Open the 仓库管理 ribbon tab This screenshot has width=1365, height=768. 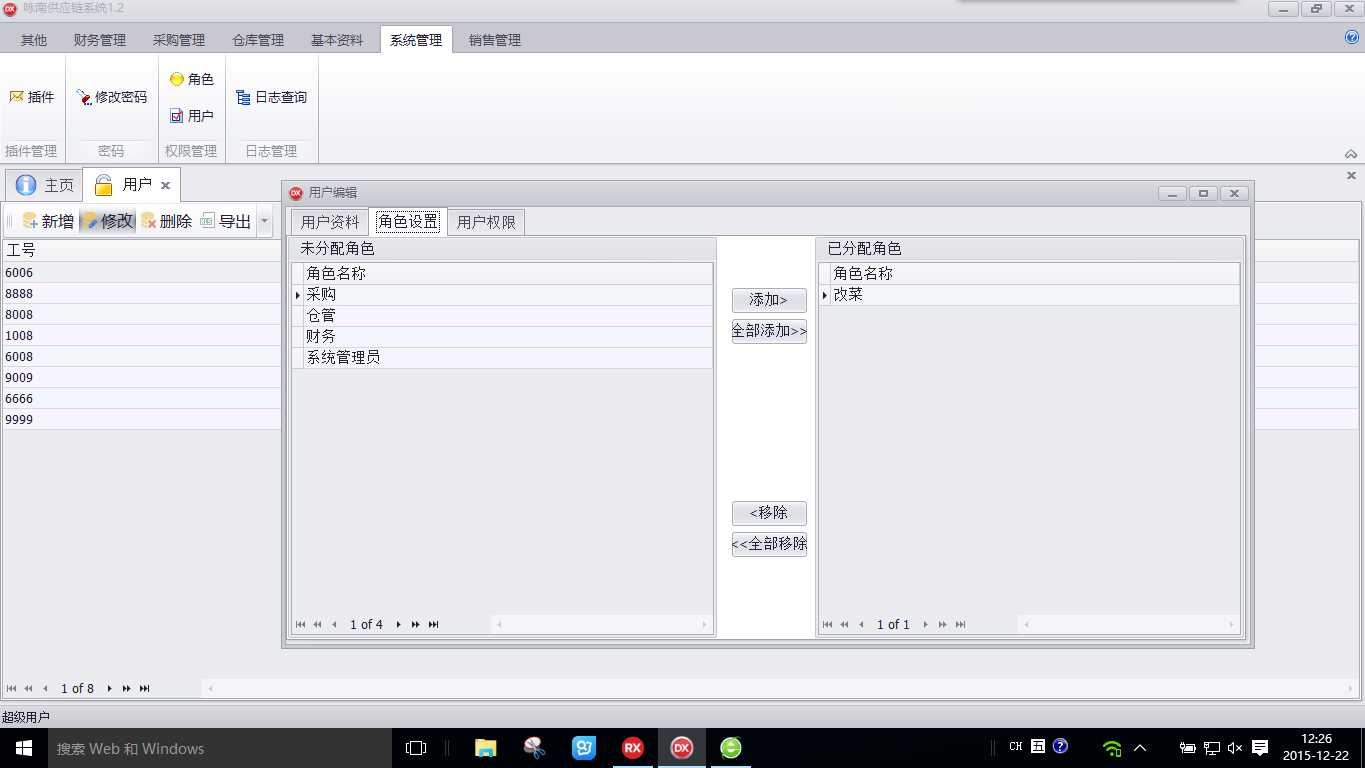pos(258,40)
